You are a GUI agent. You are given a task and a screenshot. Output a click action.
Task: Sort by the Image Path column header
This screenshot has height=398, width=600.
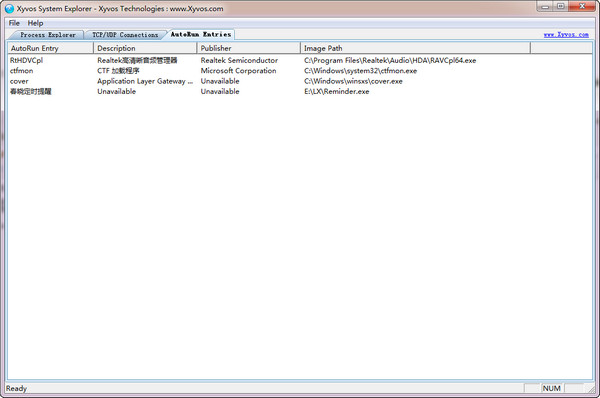416,48
